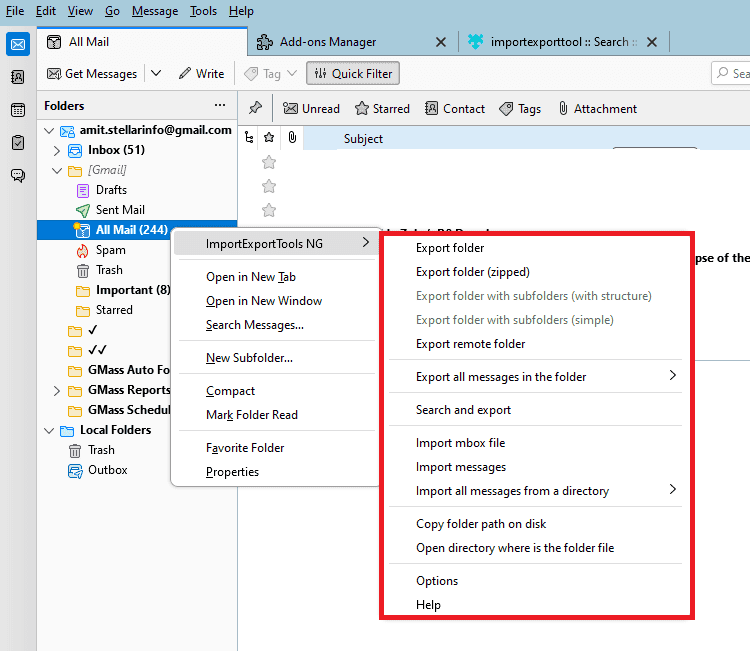The height and width of the screenshot is (651, 750).
Task: Open the Chat sidebar icon
Action: (x=18, y=175)
